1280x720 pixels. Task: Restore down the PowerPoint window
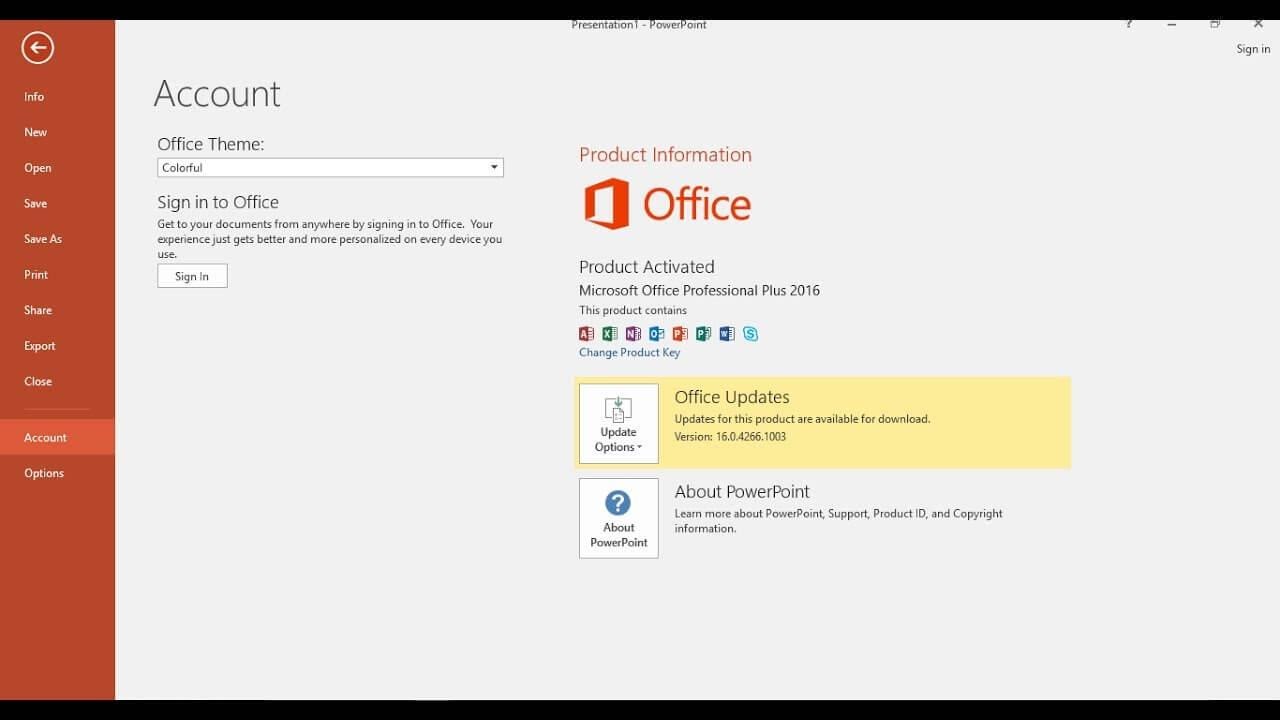point(1215,24)
